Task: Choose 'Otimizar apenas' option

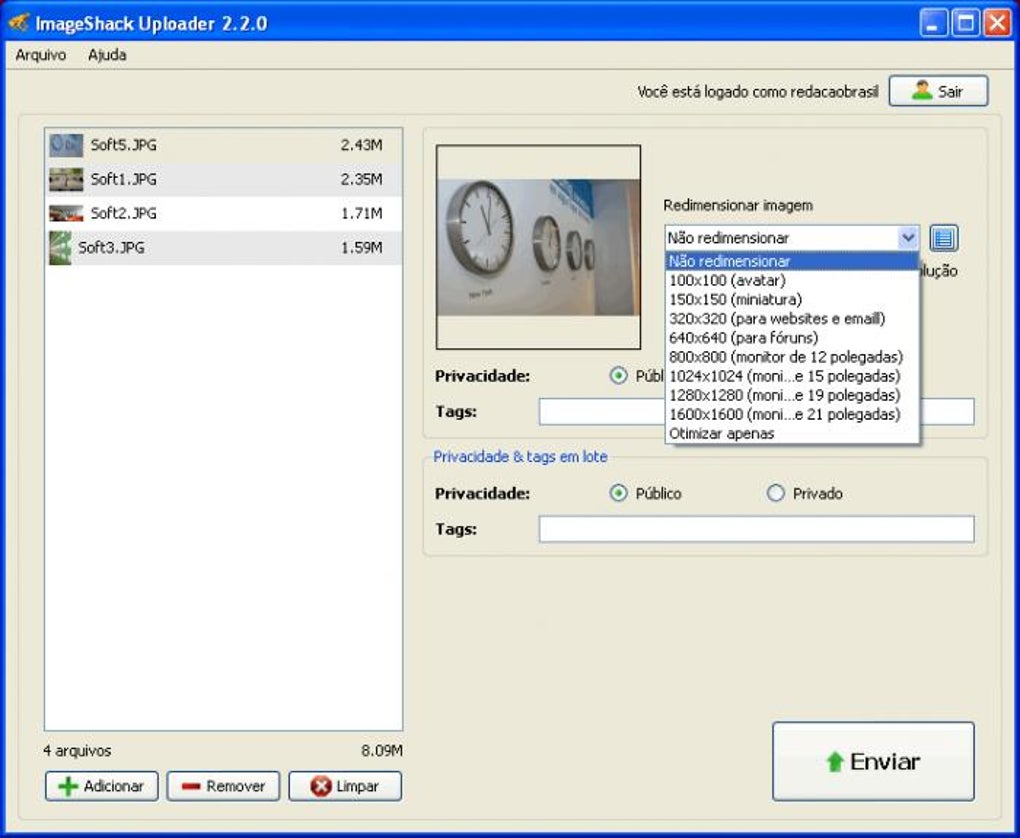Action: 792,433
